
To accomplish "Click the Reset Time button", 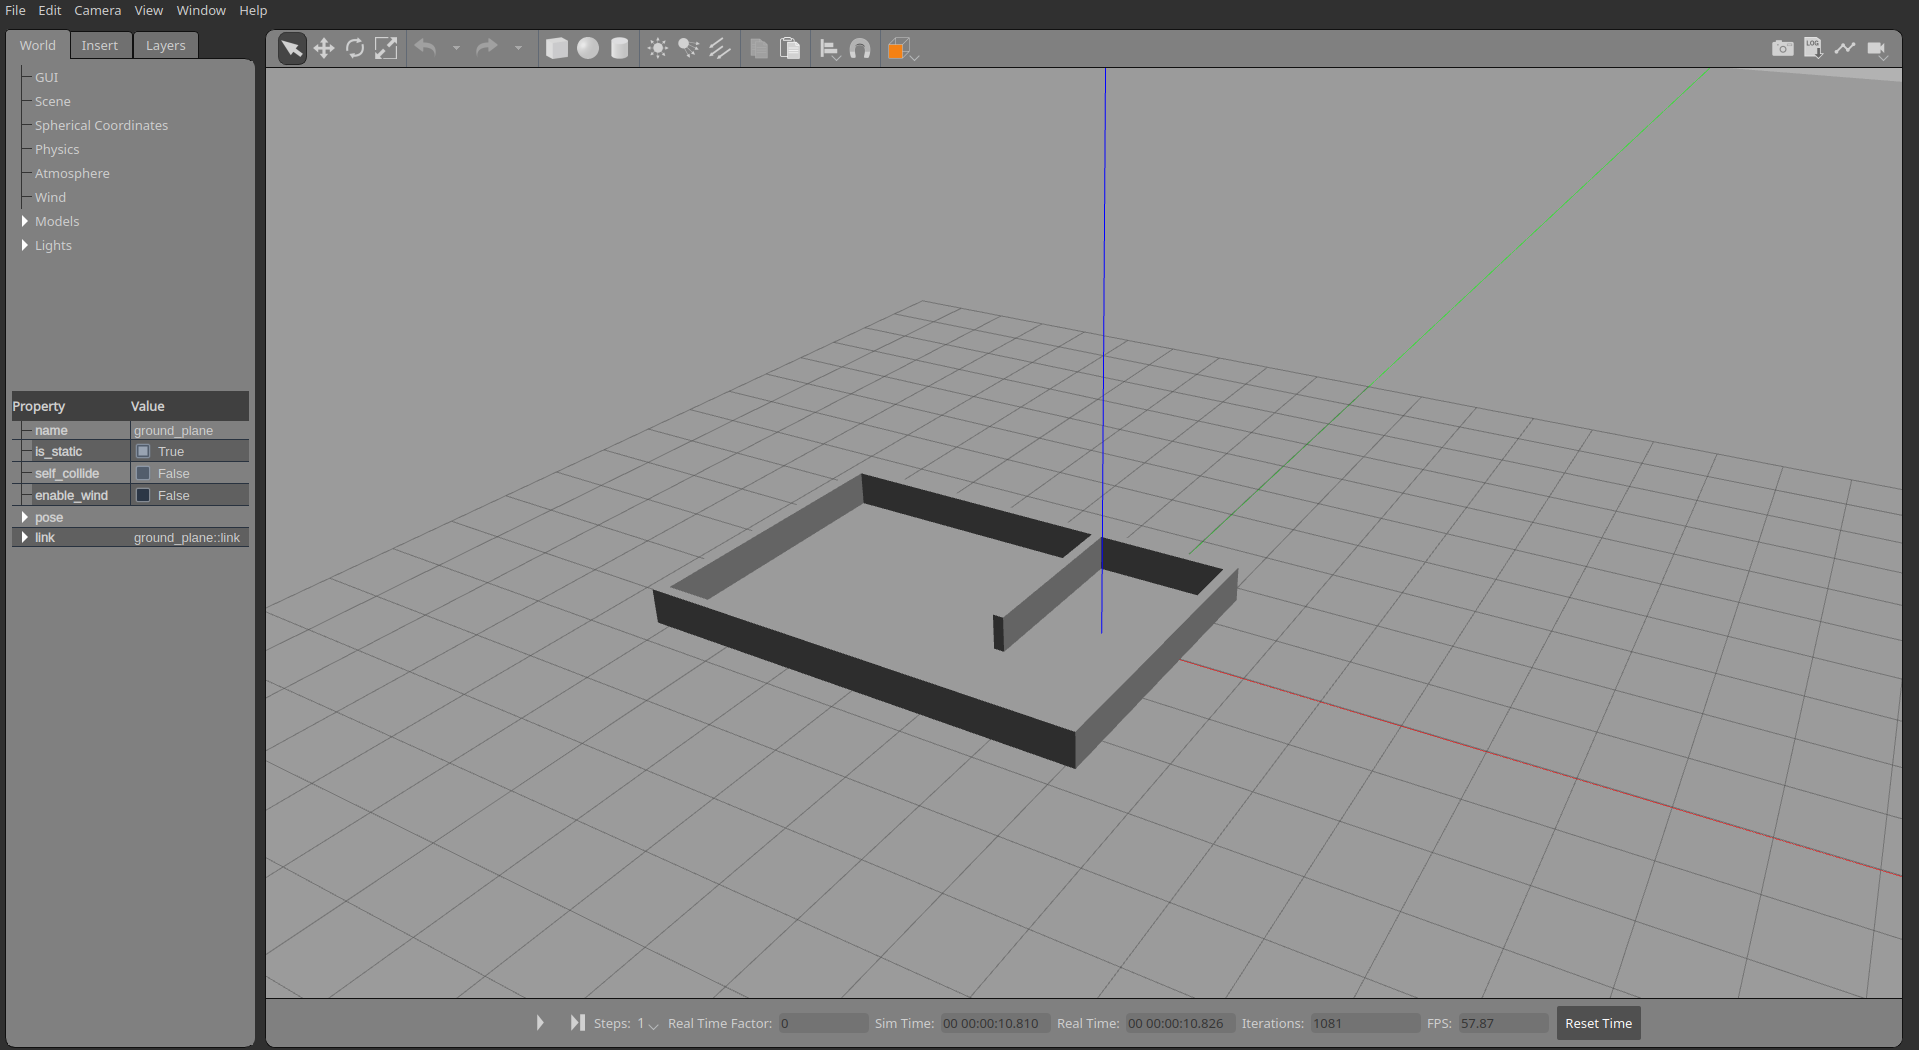I will [1598, 1023].
